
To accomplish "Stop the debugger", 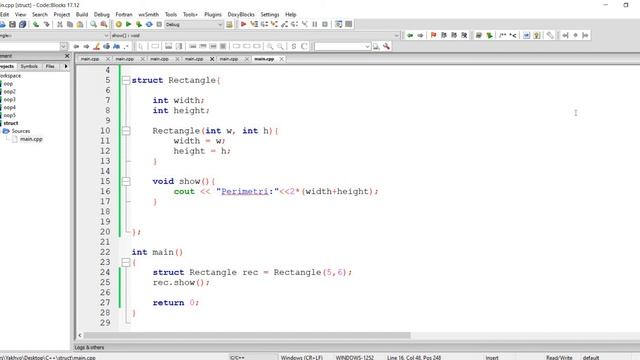I will click(x=325, y=24).
